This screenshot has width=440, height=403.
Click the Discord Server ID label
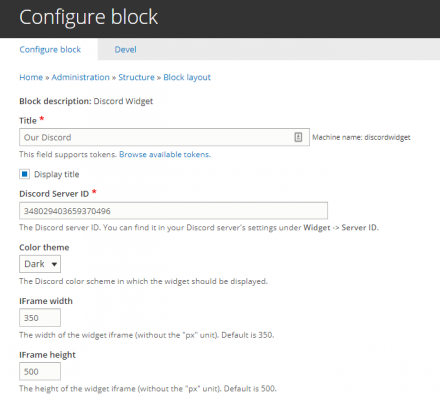(54, 194)
